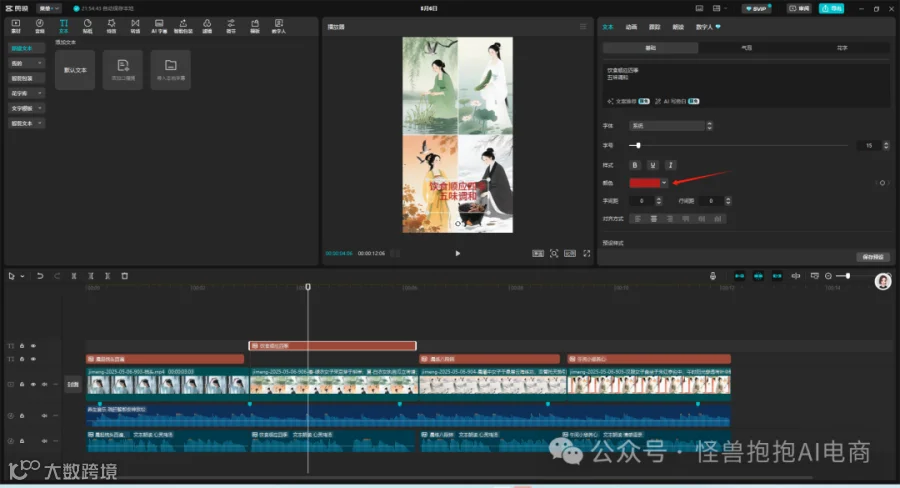Click the keyframe diamond beside the color row
Screen dimensions: 900x488
coord(882,183)
